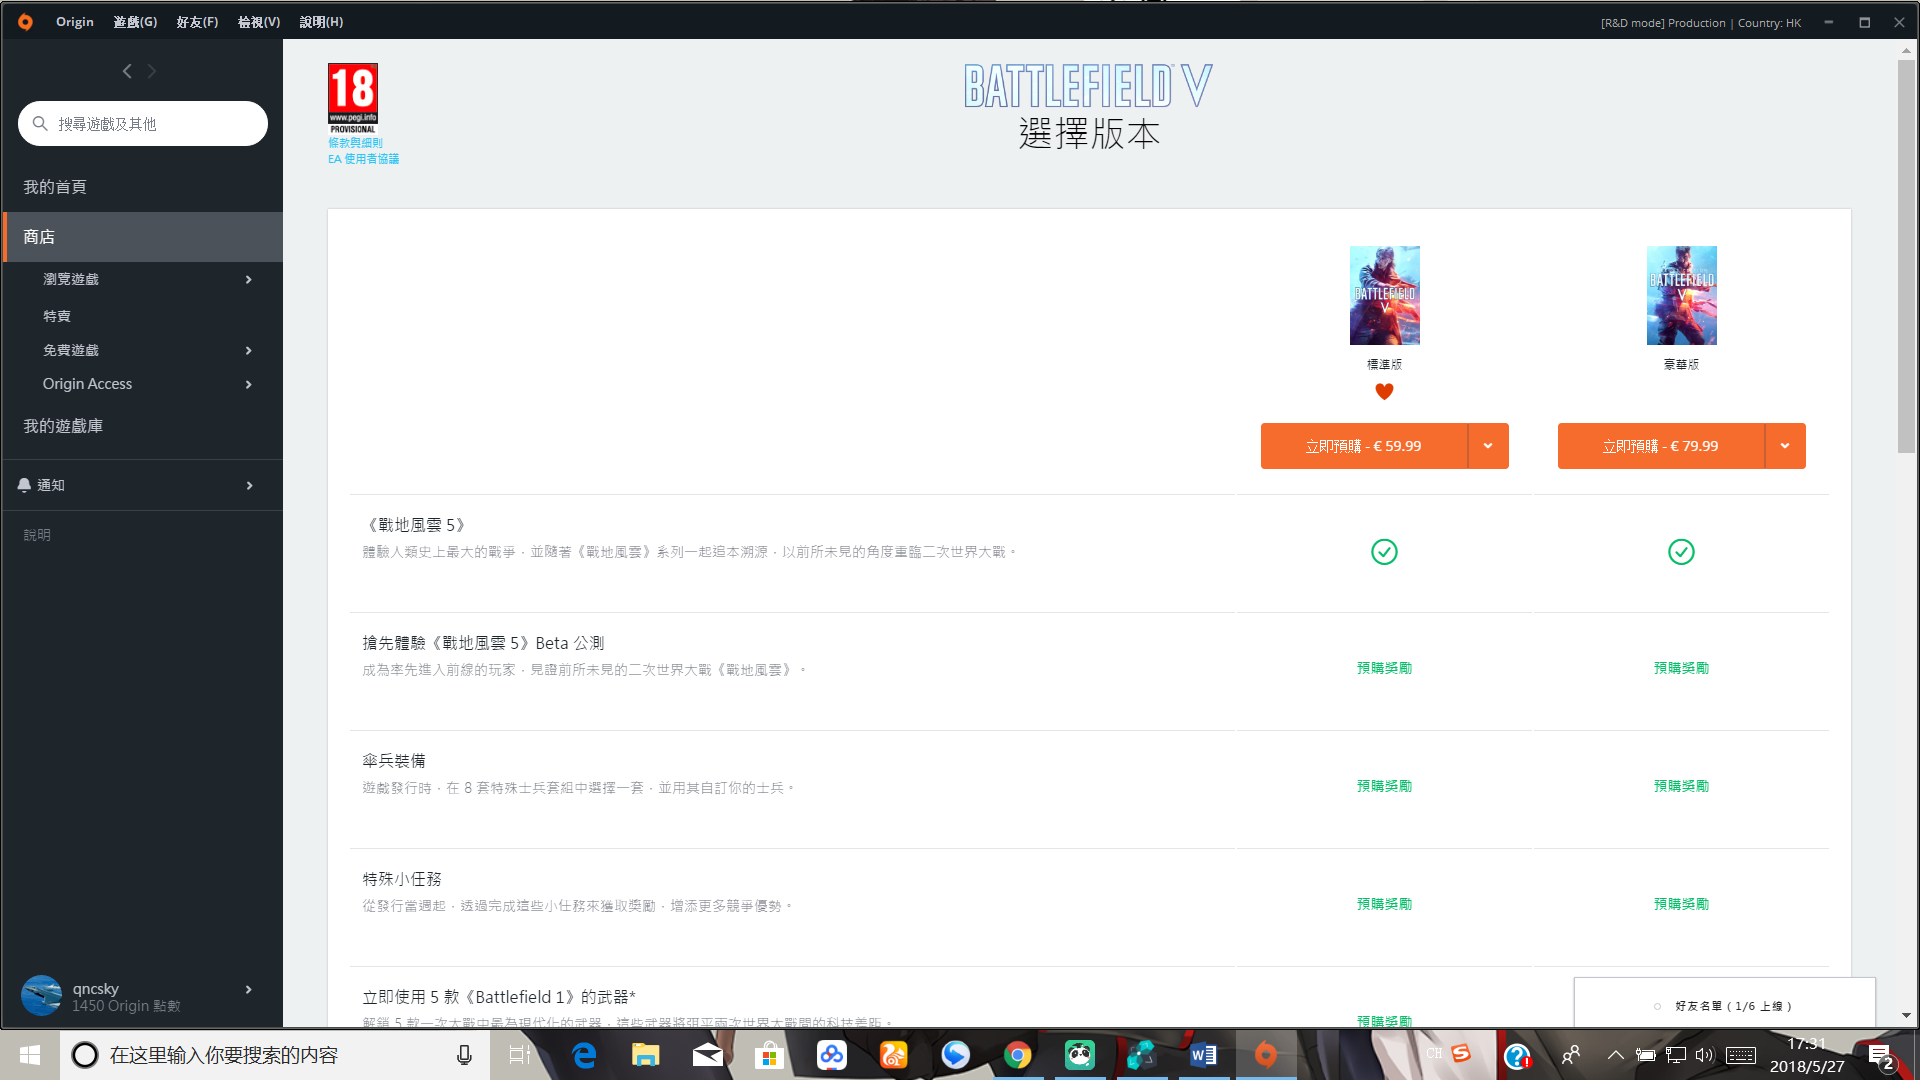Click the 標準版 checkmark for 戰地風雲 5
1920x1080 pixels.
pos(1384,552)
